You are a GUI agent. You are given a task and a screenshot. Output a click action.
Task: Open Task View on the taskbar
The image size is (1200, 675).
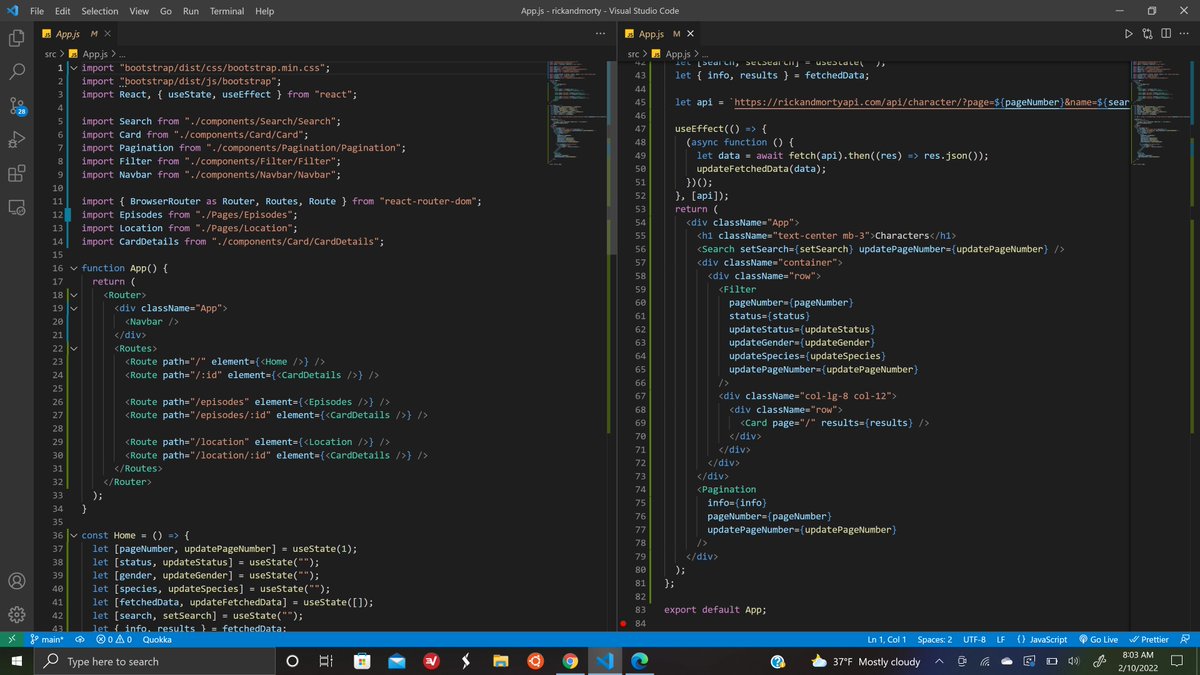pyautogui.click(x=325, y=661)
